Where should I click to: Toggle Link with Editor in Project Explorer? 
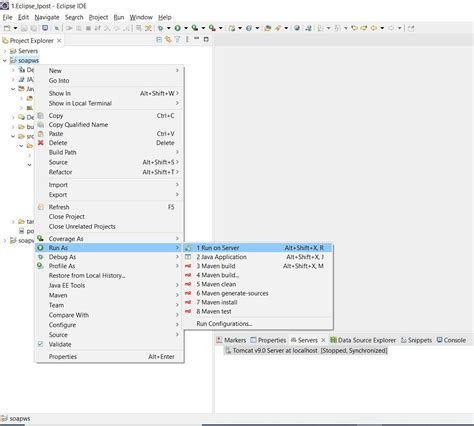click(168, 40)
